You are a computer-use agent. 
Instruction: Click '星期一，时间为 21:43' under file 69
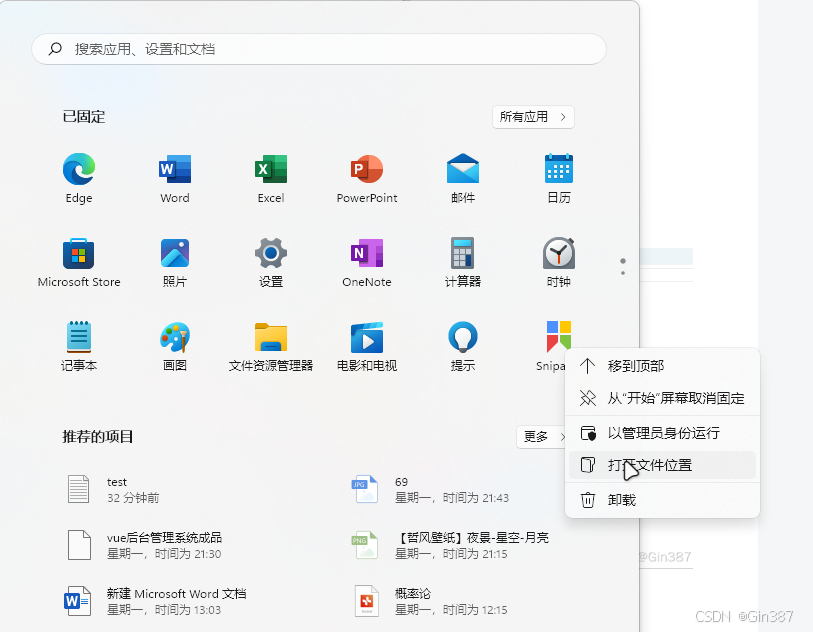coord(452,498)
